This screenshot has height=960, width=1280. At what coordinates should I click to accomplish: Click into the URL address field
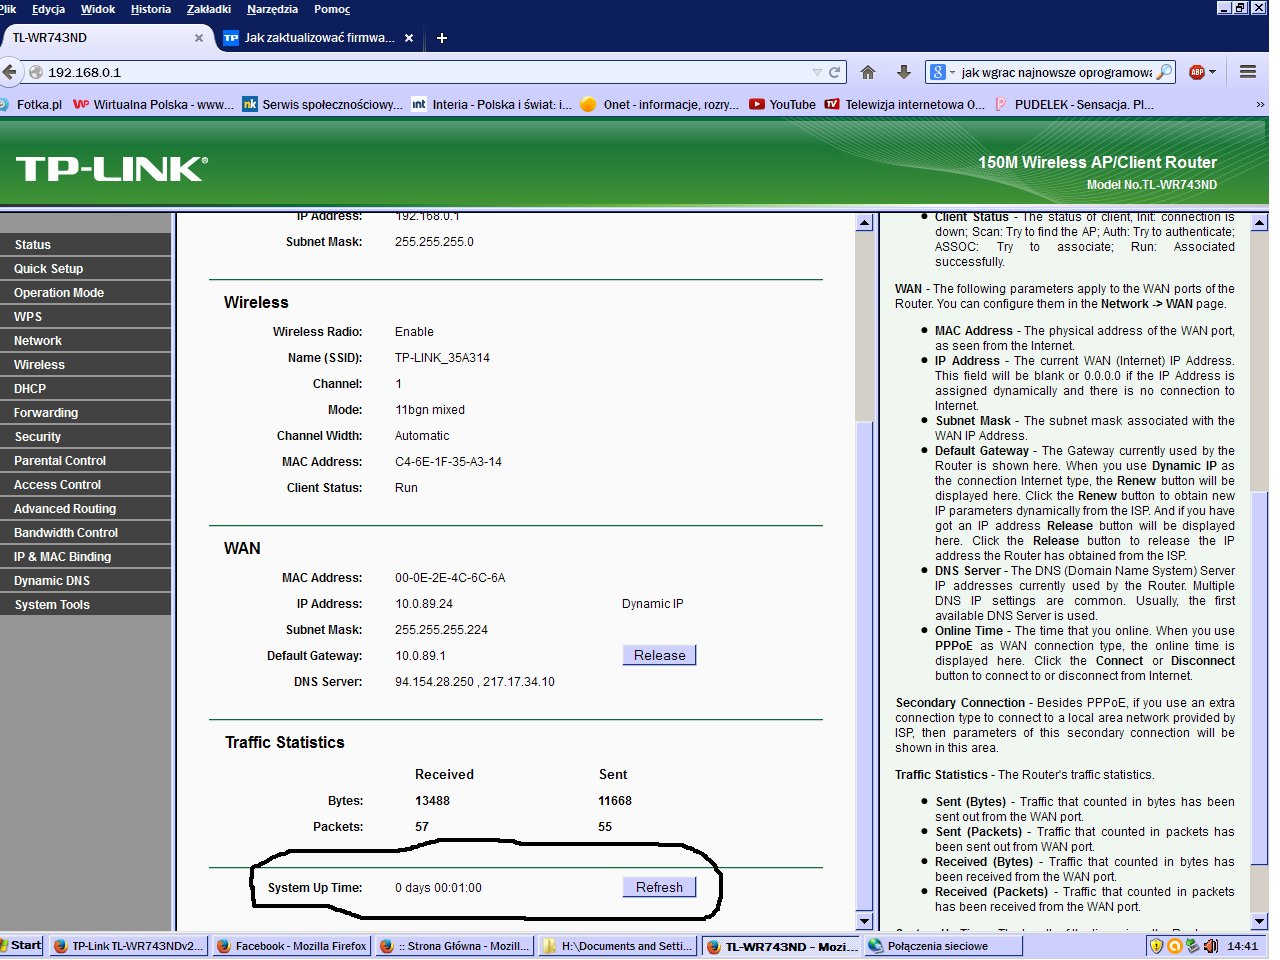420,72
